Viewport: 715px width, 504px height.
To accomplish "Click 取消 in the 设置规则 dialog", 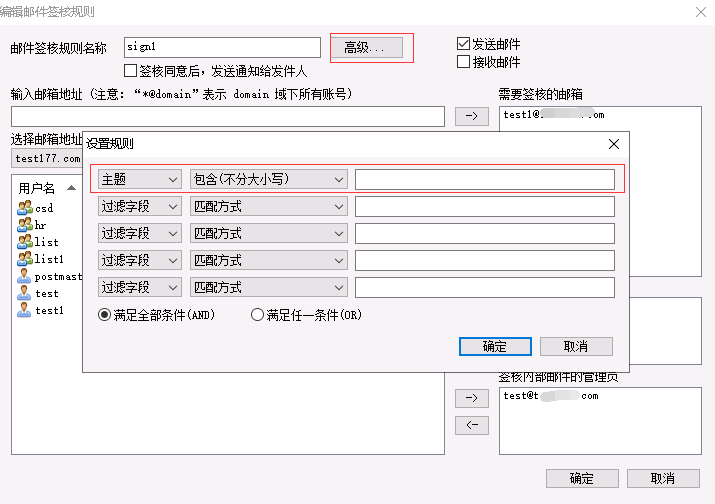I will 576,346.
